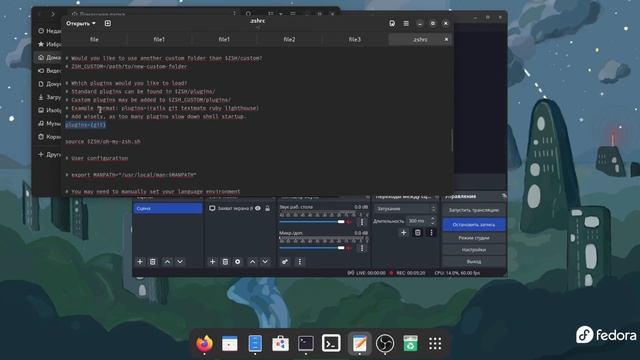The width and height of the screenshot is (640, 360).
Task: Remove selected scene with trash icon in OBS
Action: point(153,262)
